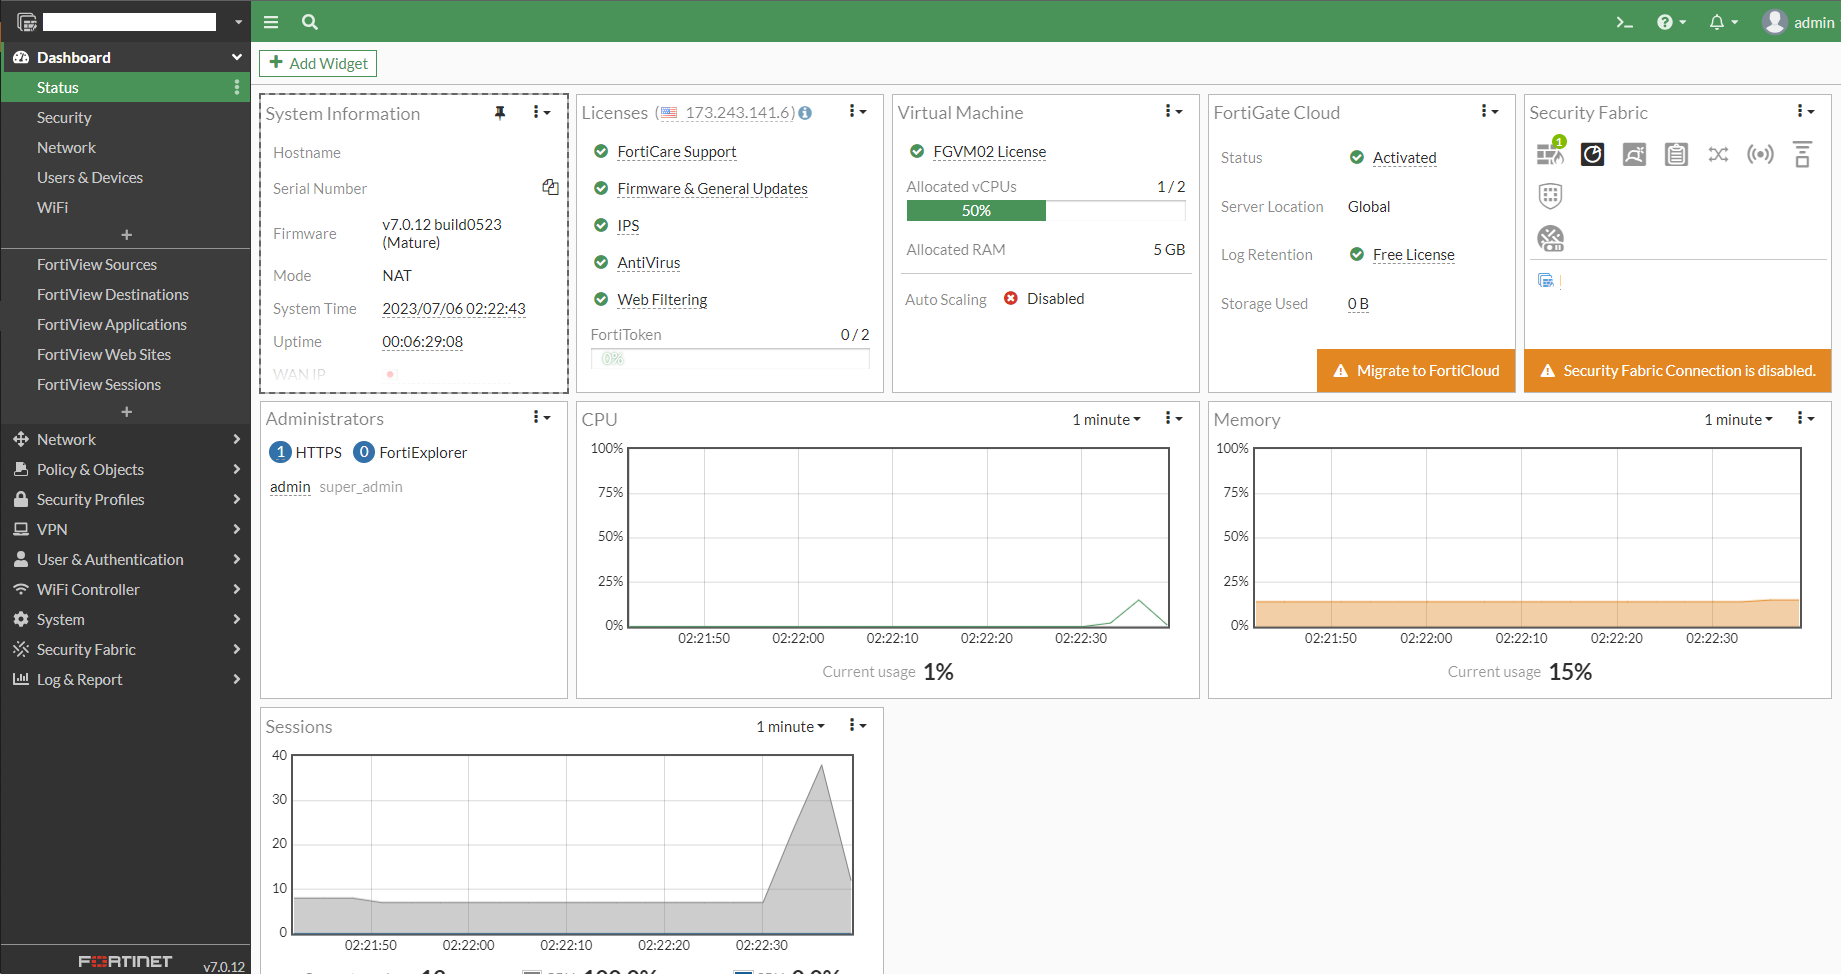Collapse the Dashboard menu section
This screenshot has height=974, width=1841.
tap(125, 57)
